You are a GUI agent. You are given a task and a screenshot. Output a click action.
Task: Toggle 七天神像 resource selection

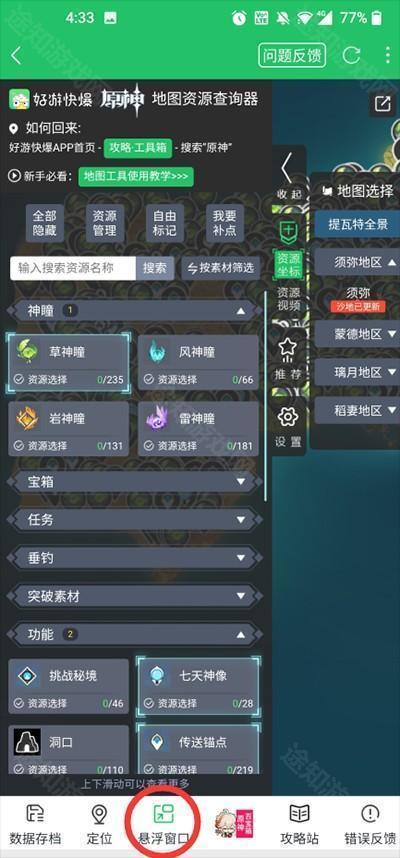(x=198, y=686)
